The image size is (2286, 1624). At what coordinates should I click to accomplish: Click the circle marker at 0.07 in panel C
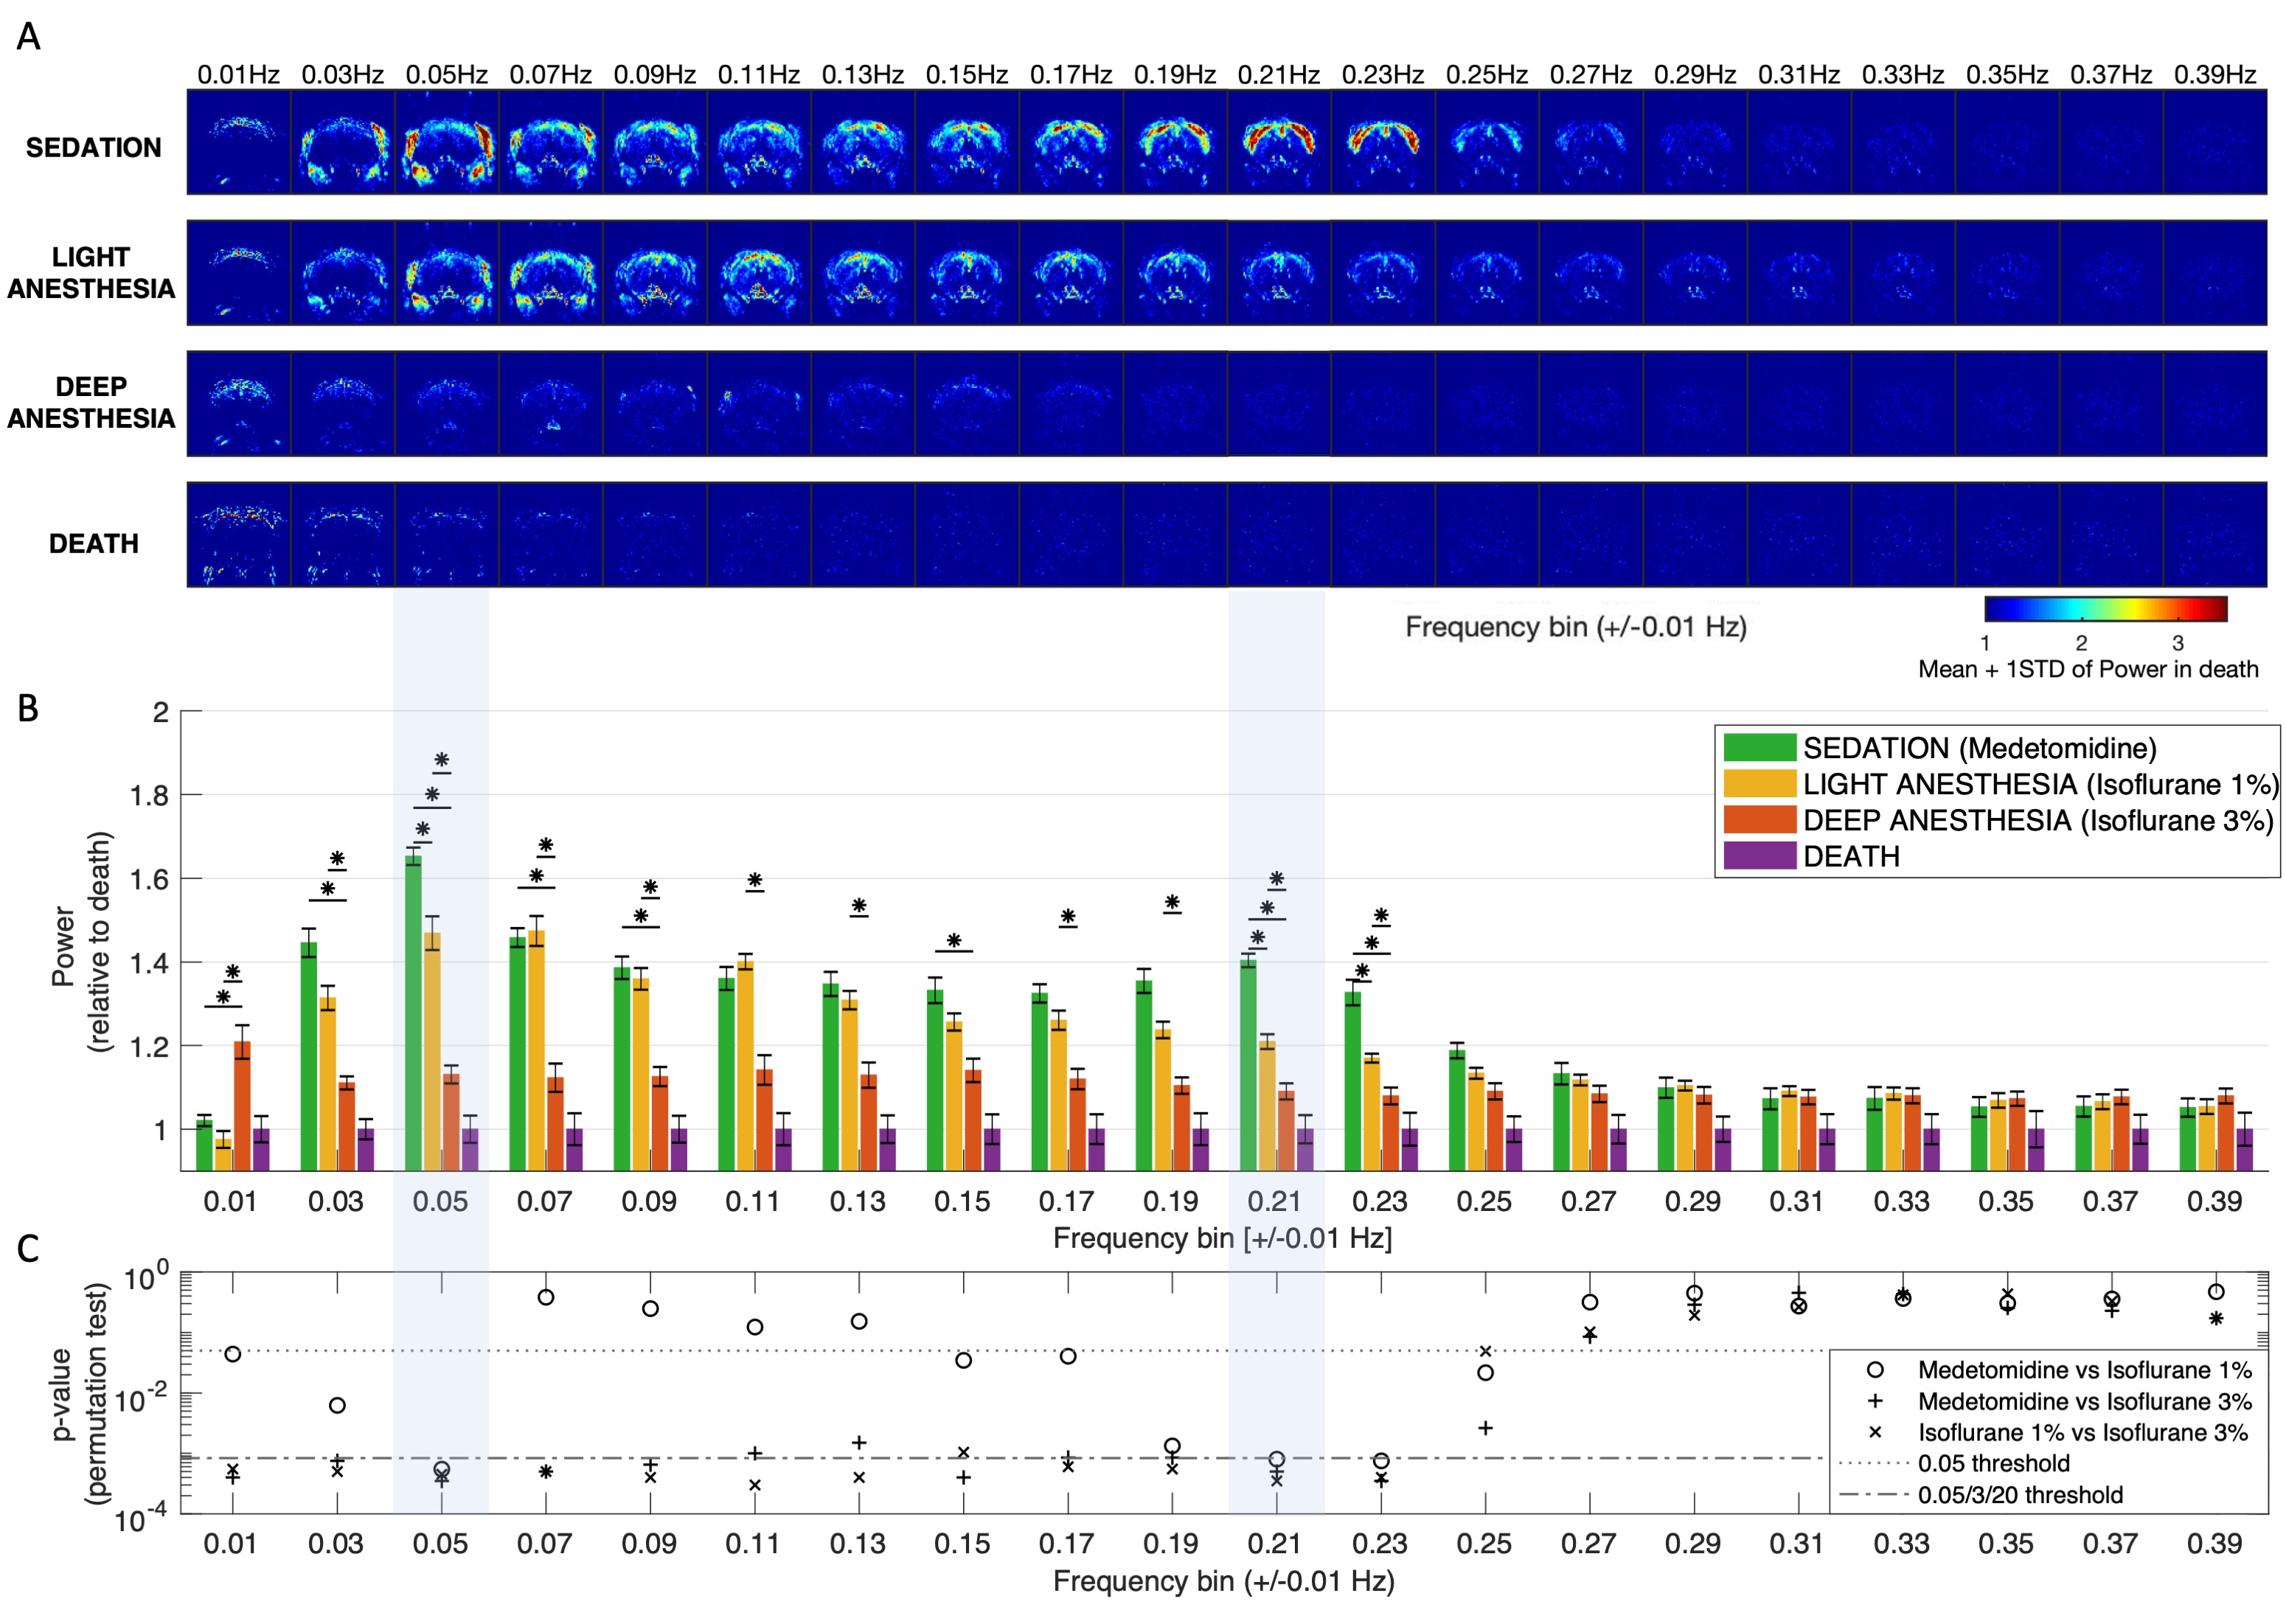tap(546, 1298)
